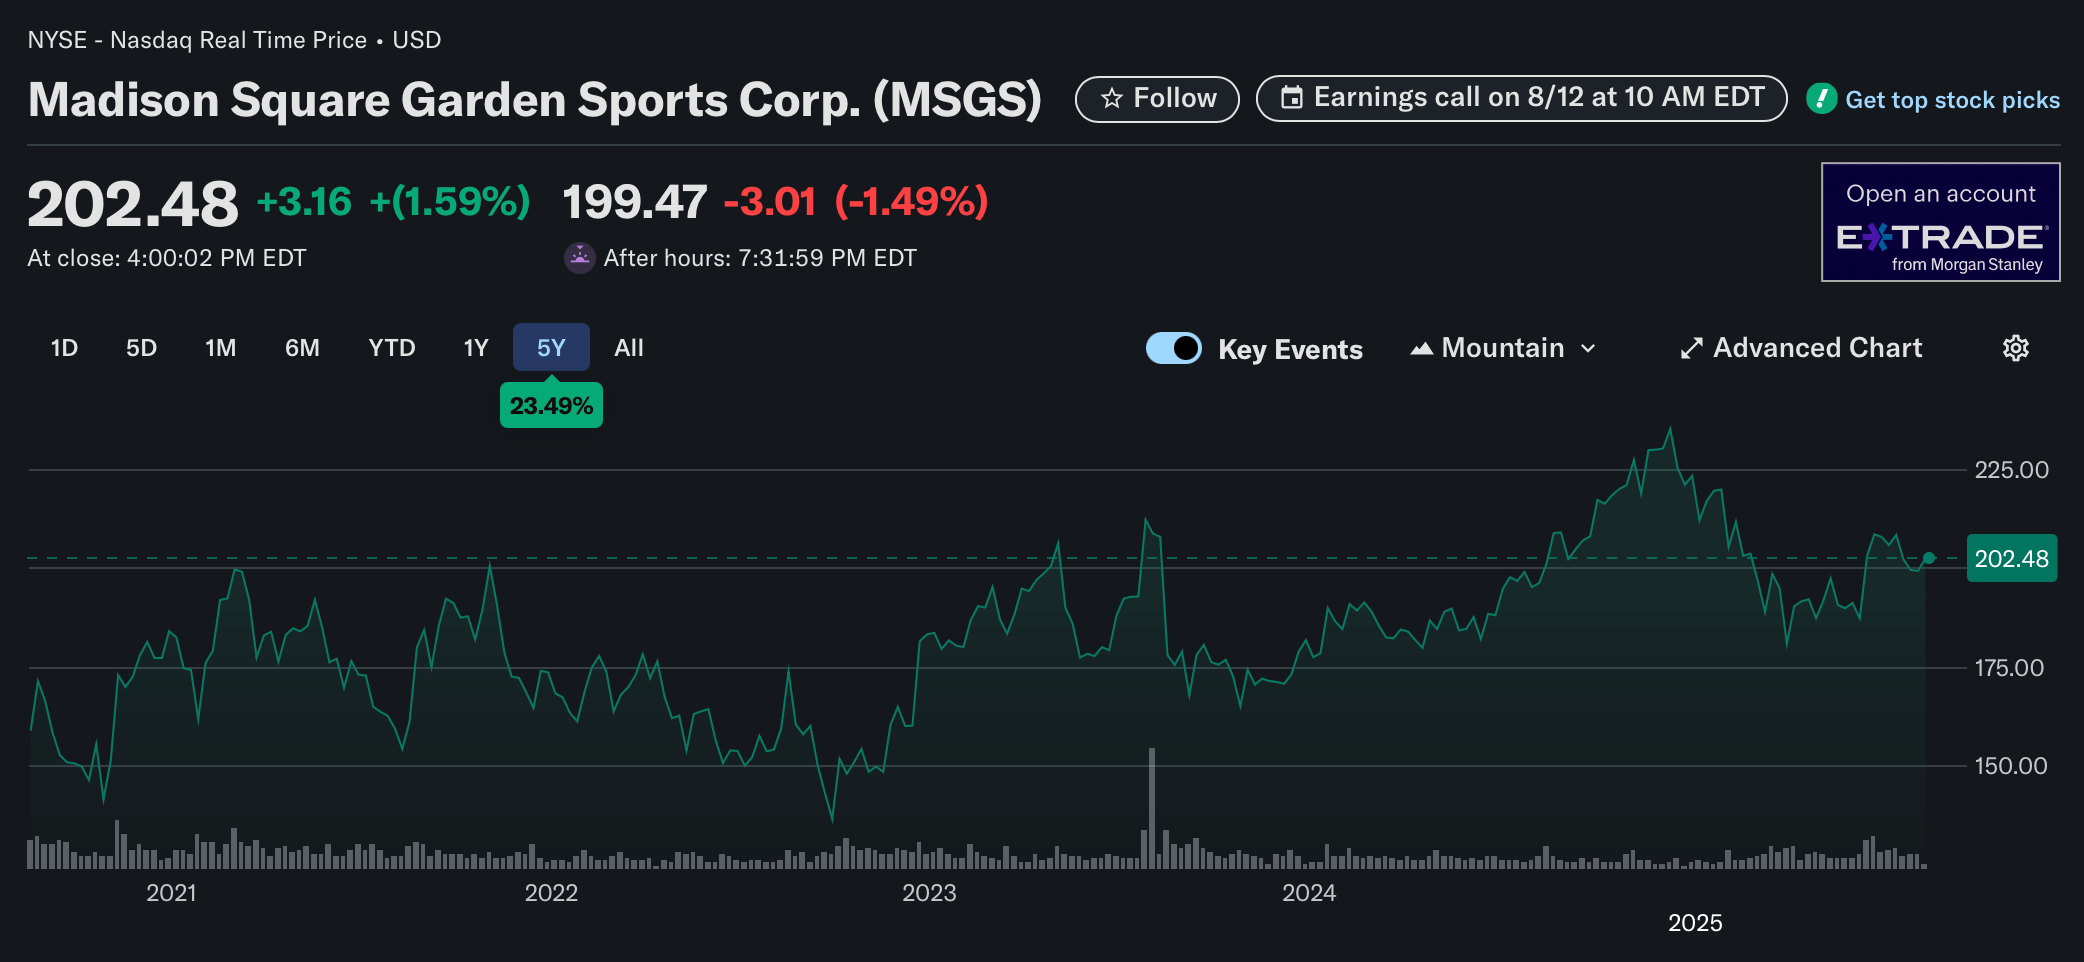Show the All time range

click(x=629, y=348)
